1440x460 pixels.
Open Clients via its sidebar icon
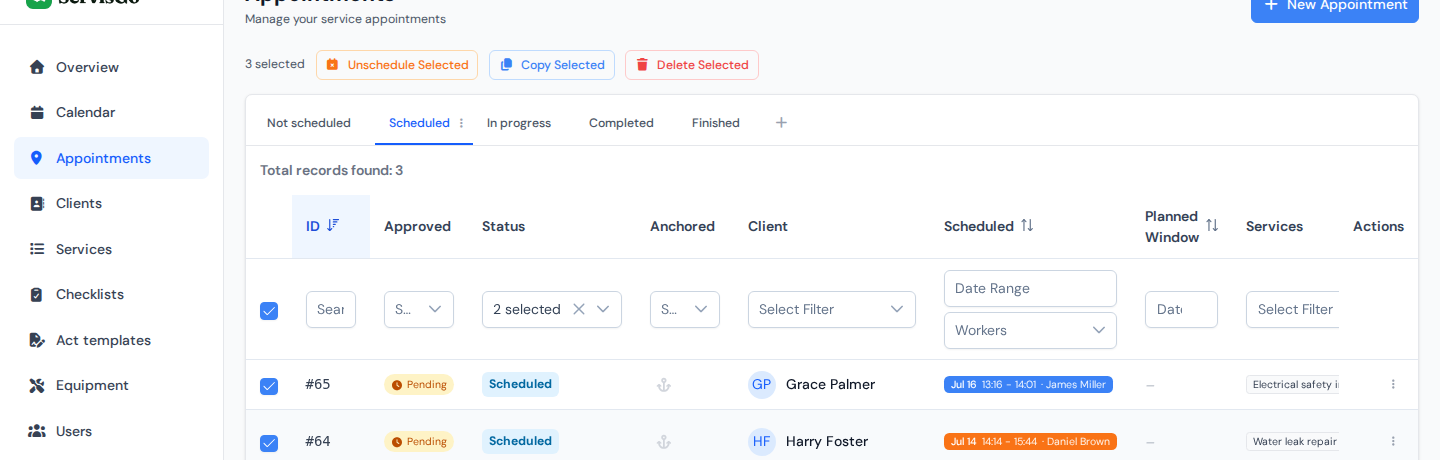[37, 203]
